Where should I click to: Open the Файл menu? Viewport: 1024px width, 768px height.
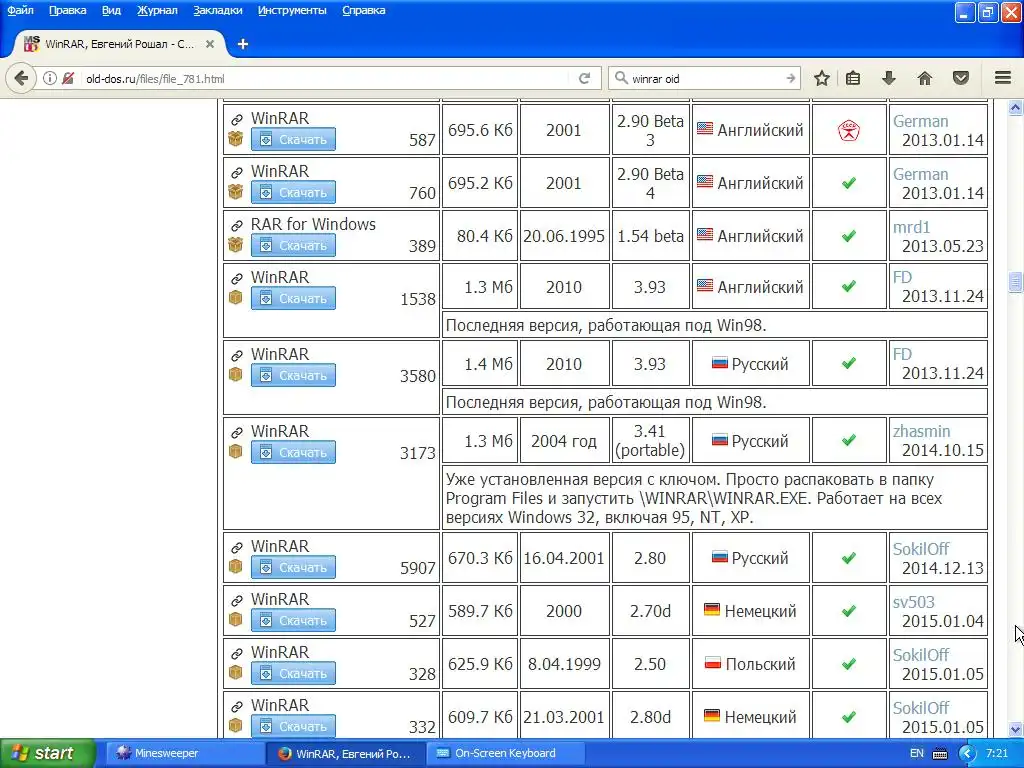coord(20,10)
